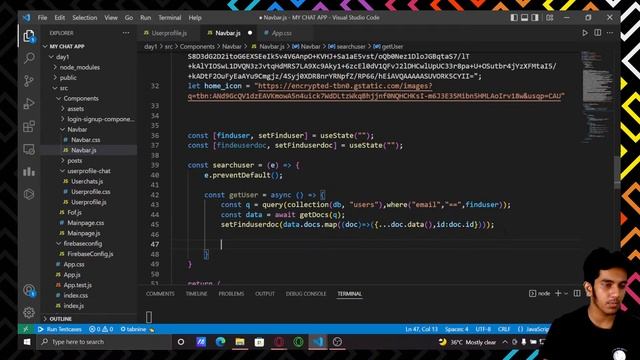Switch to DEBUG CONSOLE panel tab
640x360 pixels.
[x=306, y=293]
